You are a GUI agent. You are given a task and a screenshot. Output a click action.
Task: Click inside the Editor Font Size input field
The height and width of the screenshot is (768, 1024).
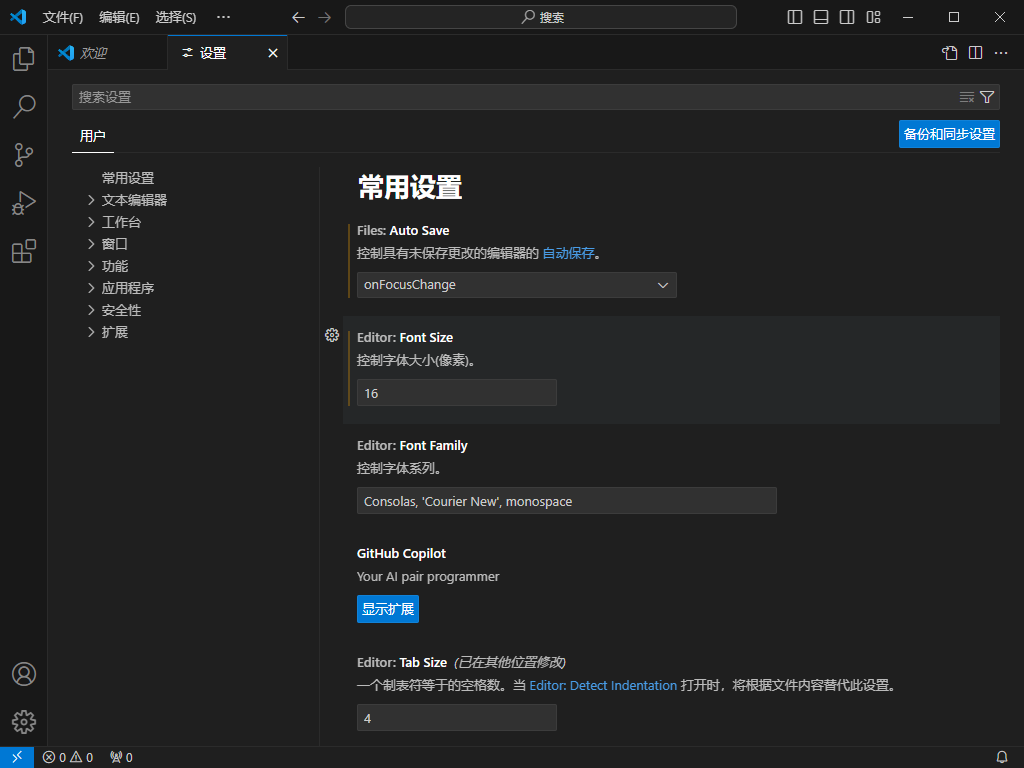[x=456, y=392]
